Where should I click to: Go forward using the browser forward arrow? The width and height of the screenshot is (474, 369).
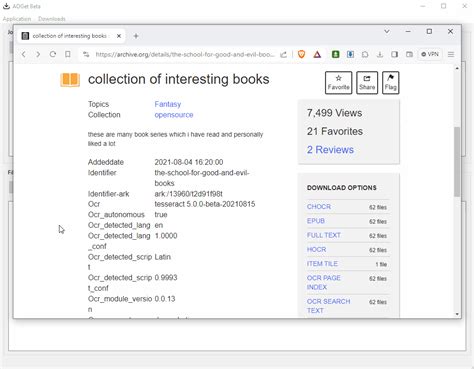(38, 54)
